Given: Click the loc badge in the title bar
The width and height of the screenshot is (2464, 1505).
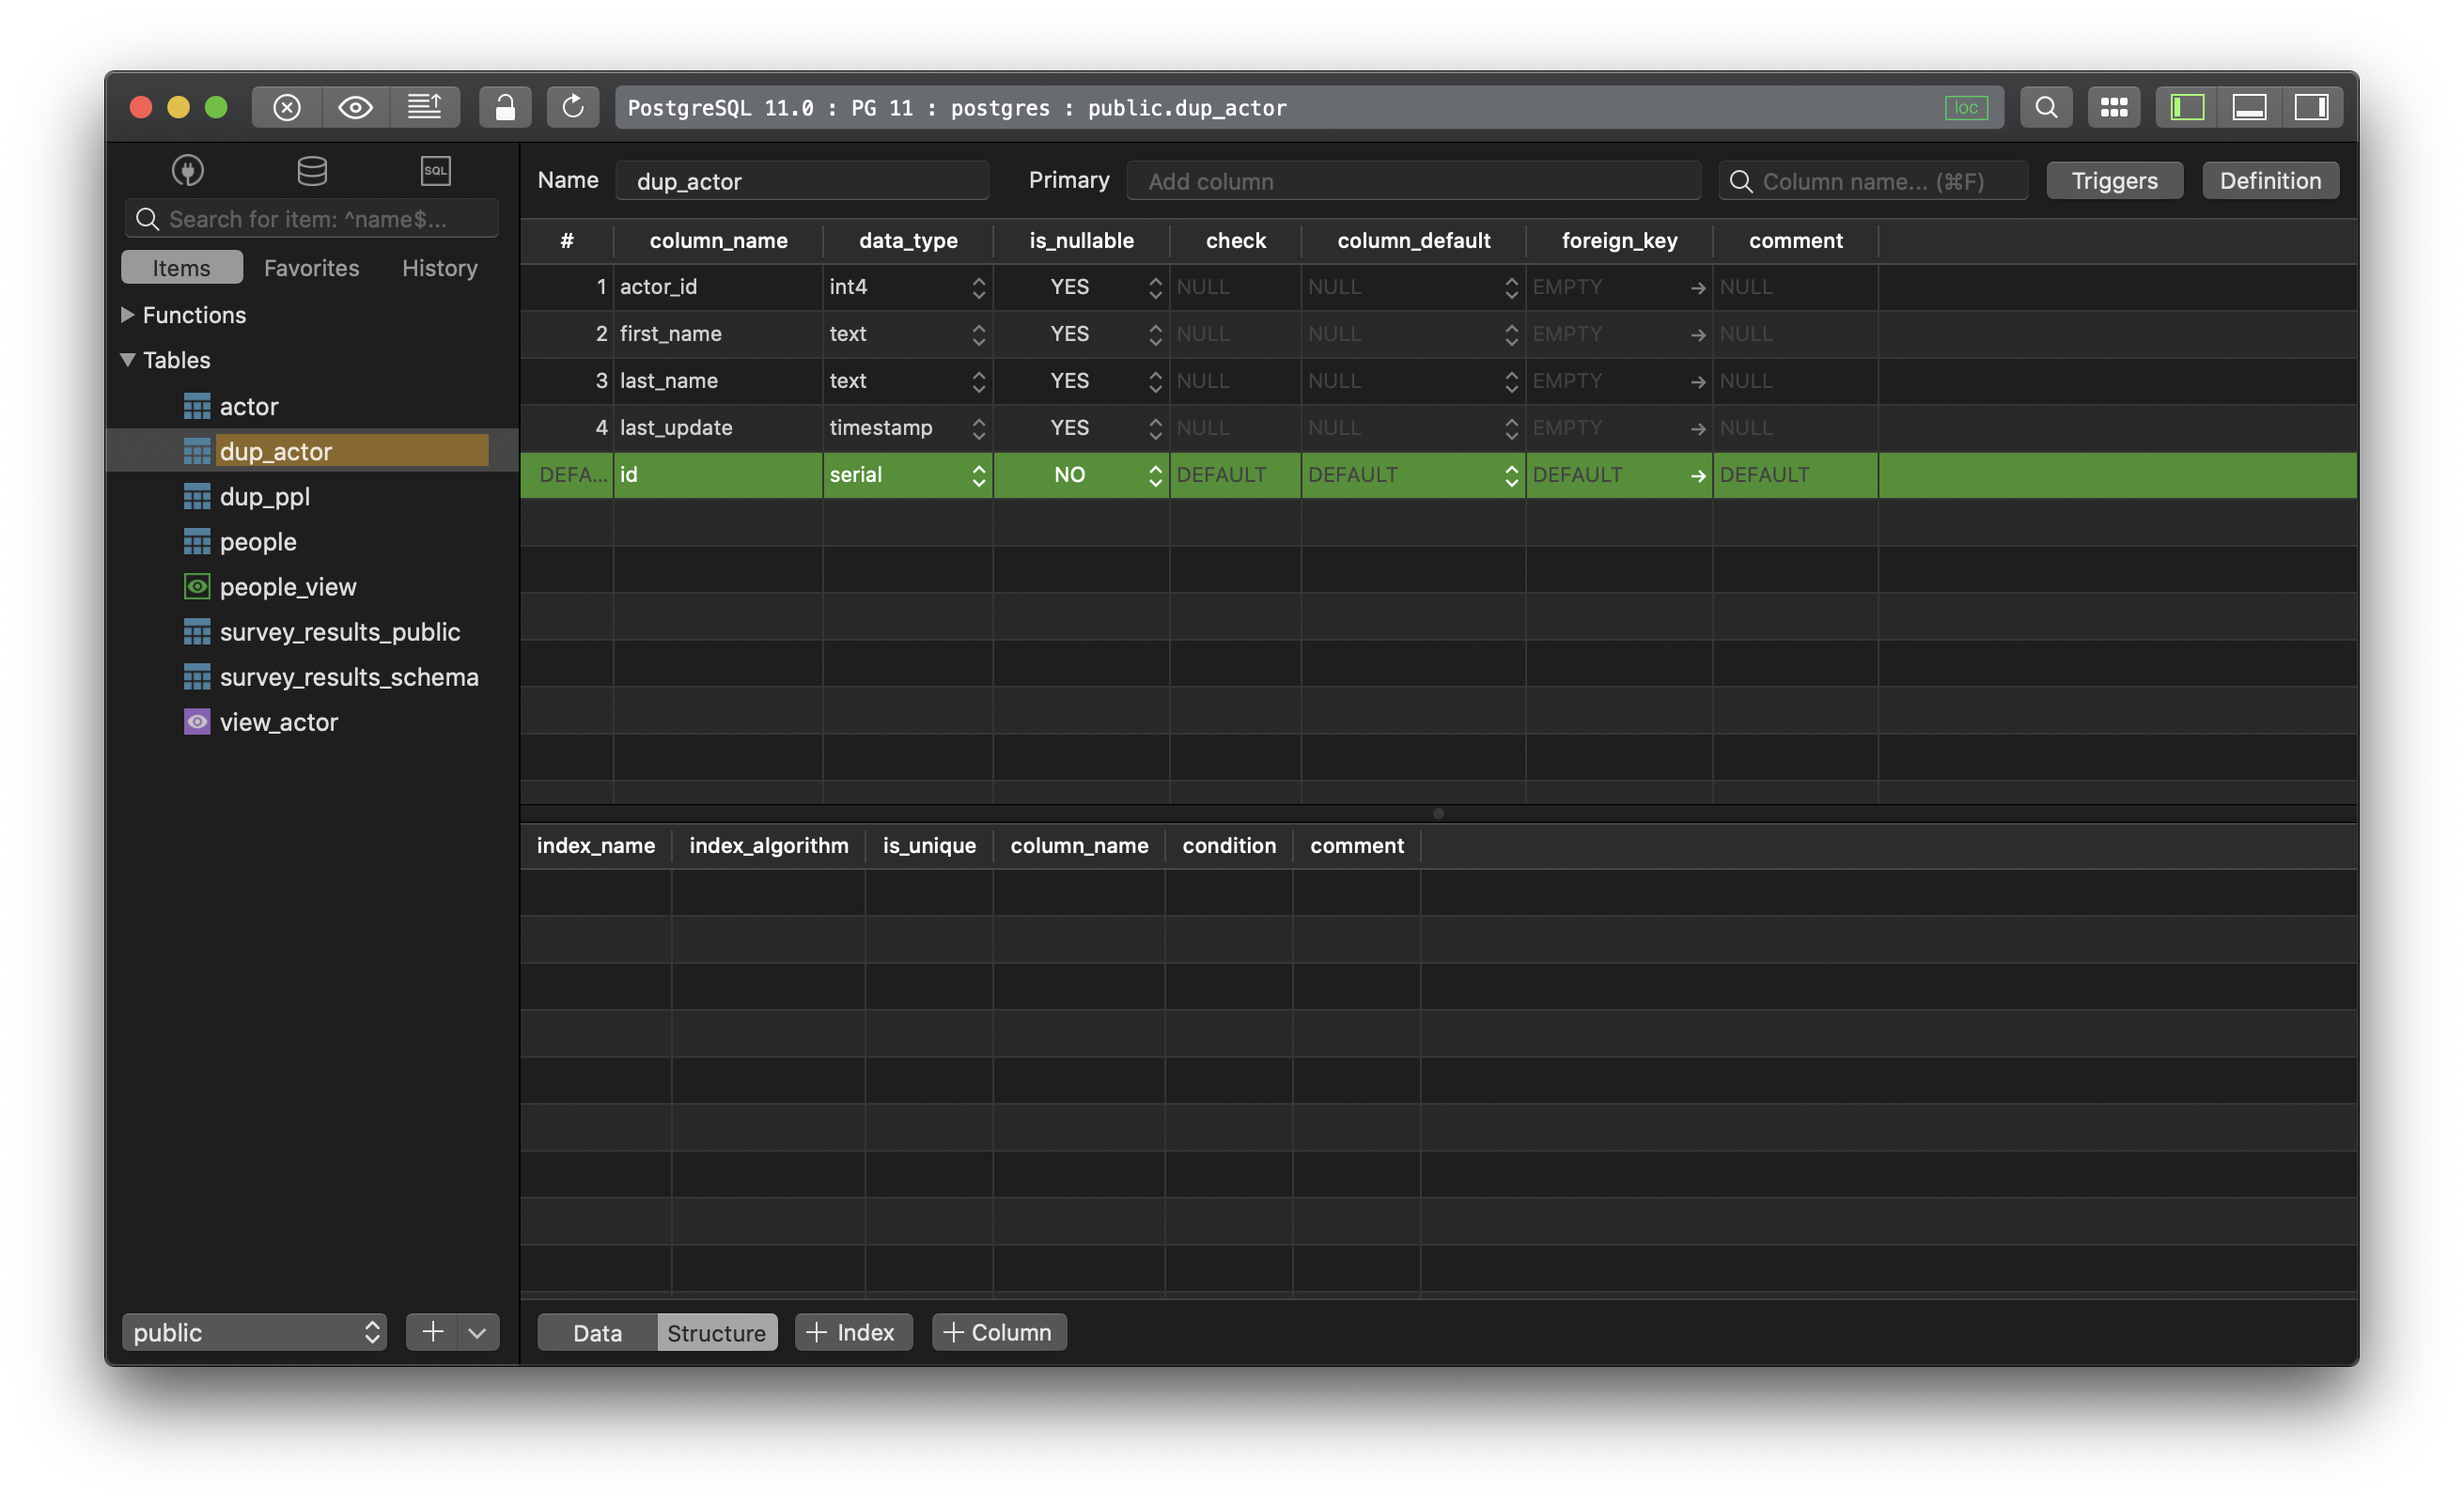Looking at the screenshot, I should pyautogui.click(x=1966, y=107).
